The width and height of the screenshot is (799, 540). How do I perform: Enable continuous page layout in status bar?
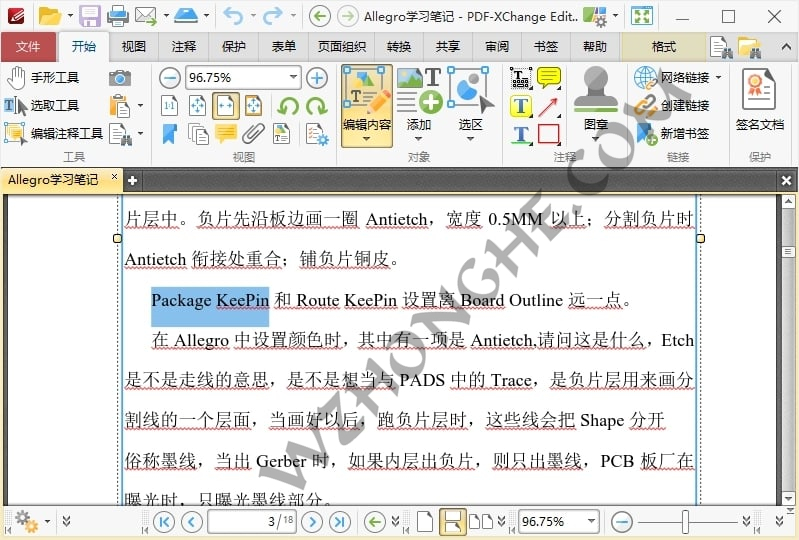point(452,521)
